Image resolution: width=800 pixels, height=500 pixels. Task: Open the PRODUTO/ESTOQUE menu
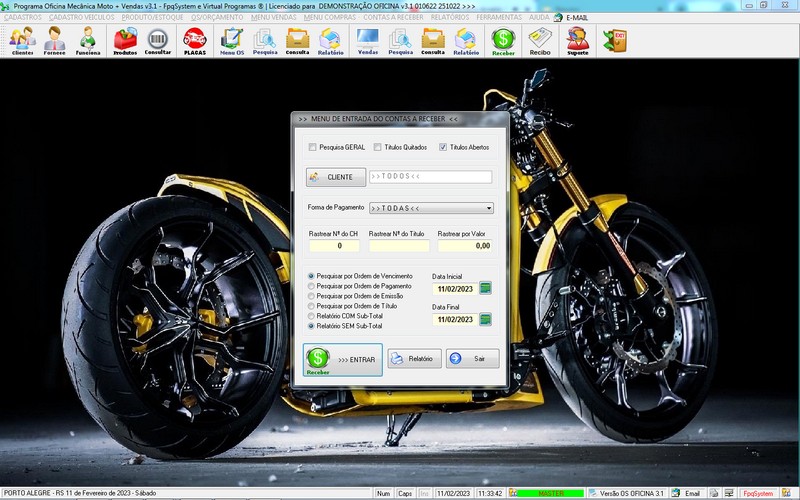152,17
